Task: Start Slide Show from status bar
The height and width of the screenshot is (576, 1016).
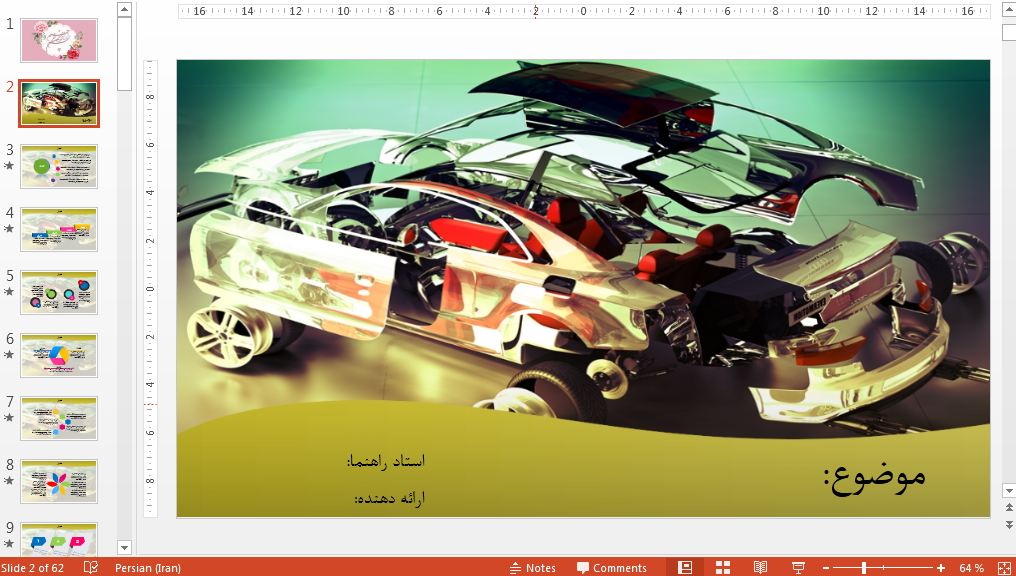Action: 798,567
